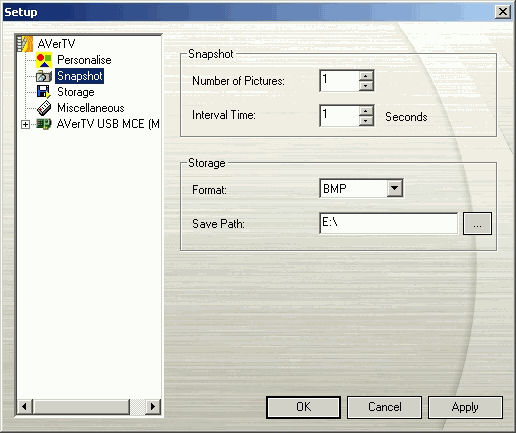Click the Seconds unit label
Screen dimensions: 516x433
point(406,117)
